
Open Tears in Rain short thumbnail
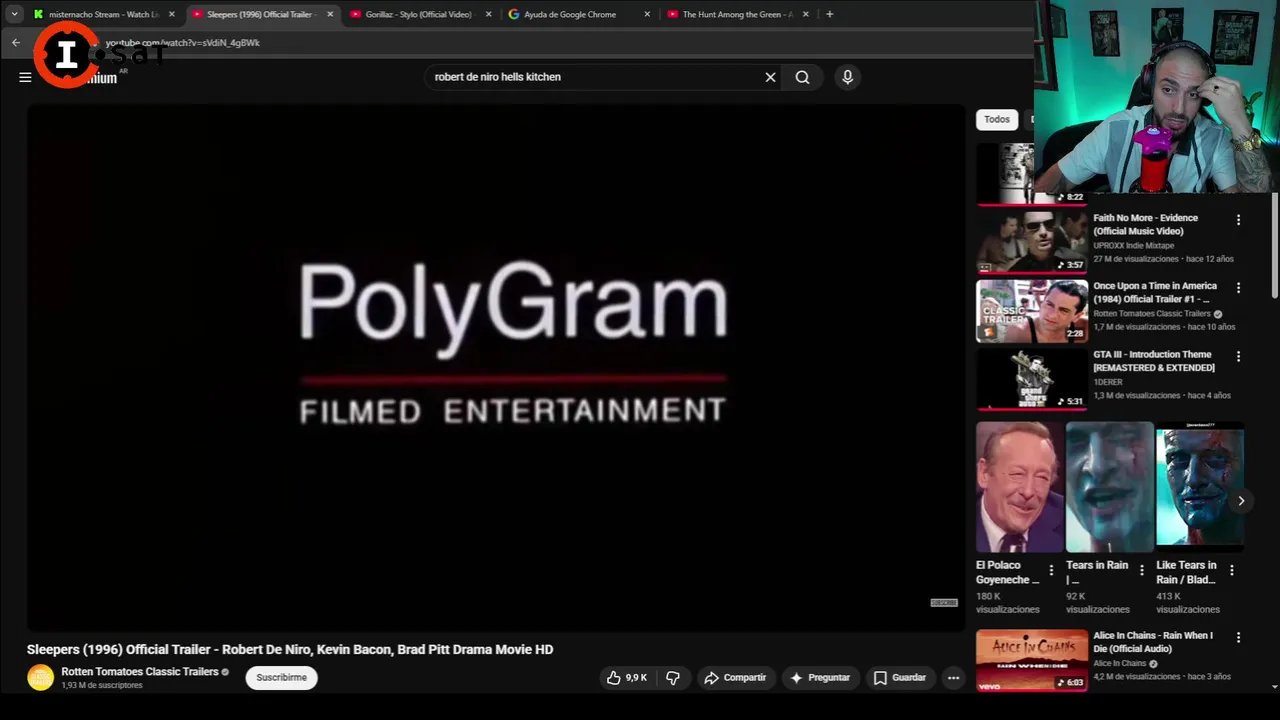(x=1110, y=487)
